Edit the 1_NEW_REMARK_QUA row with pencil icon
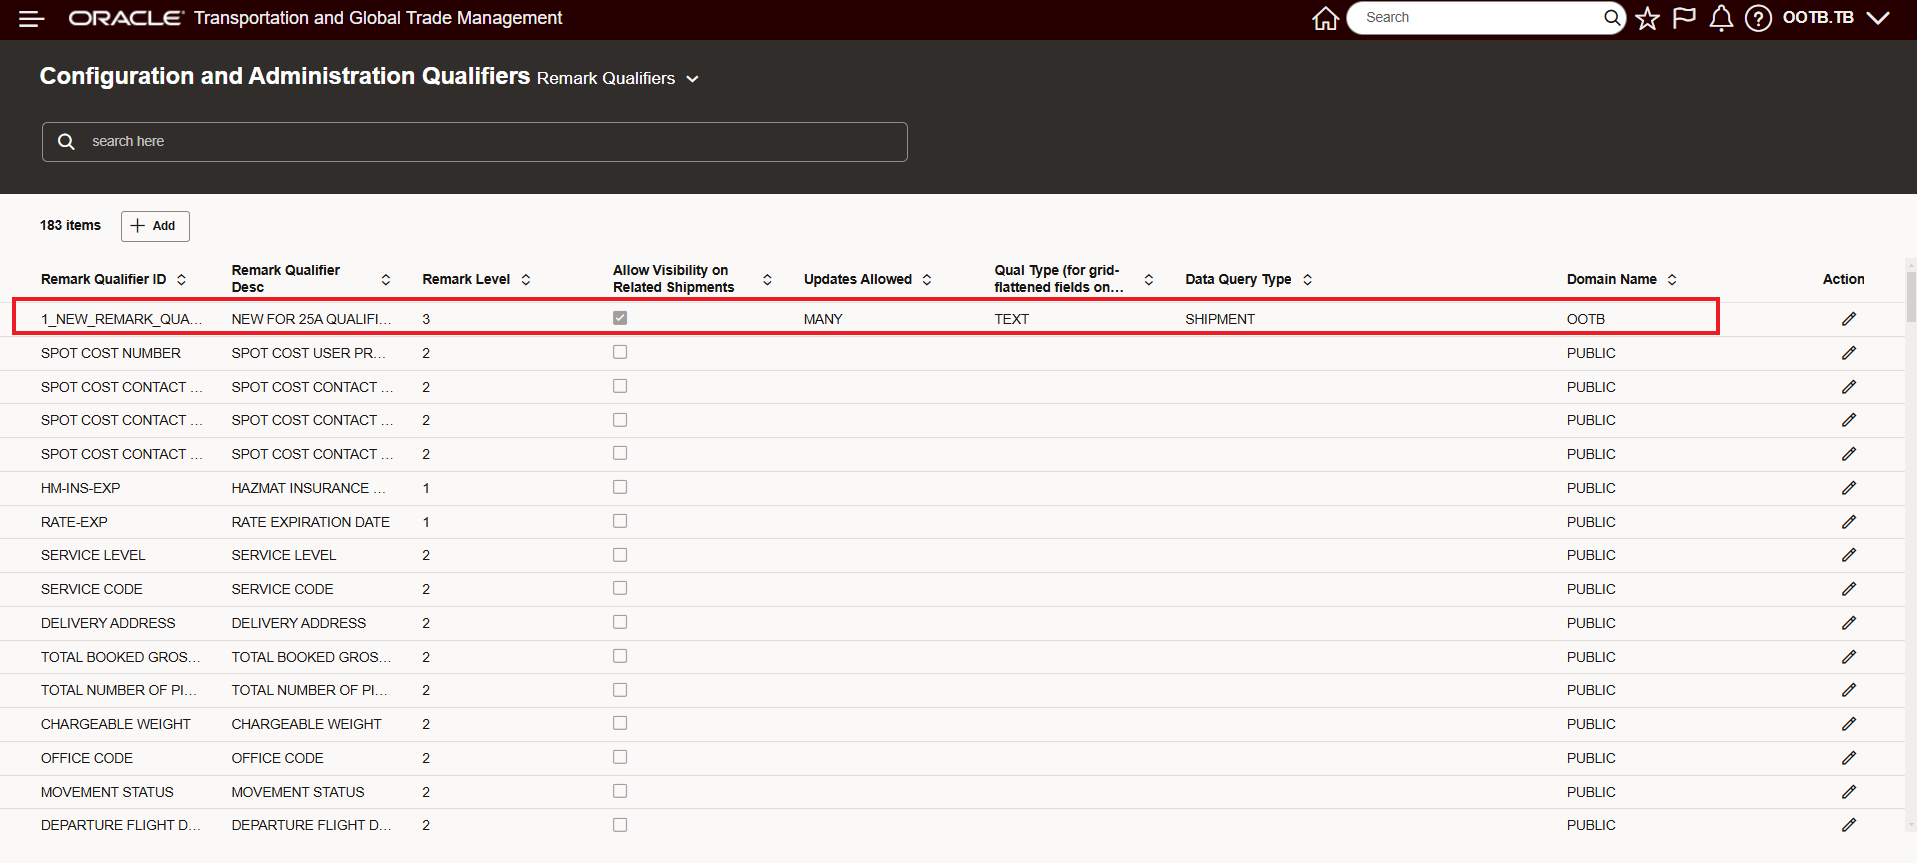 point(1849,319)
